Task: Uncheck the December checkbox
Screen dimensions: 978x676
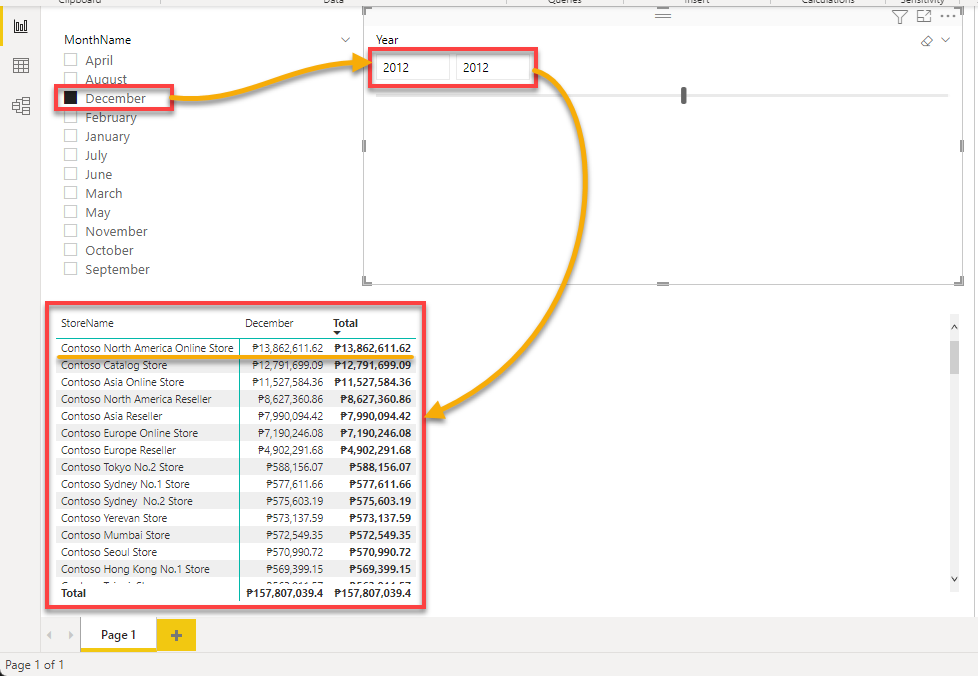Action: point(70,98)
